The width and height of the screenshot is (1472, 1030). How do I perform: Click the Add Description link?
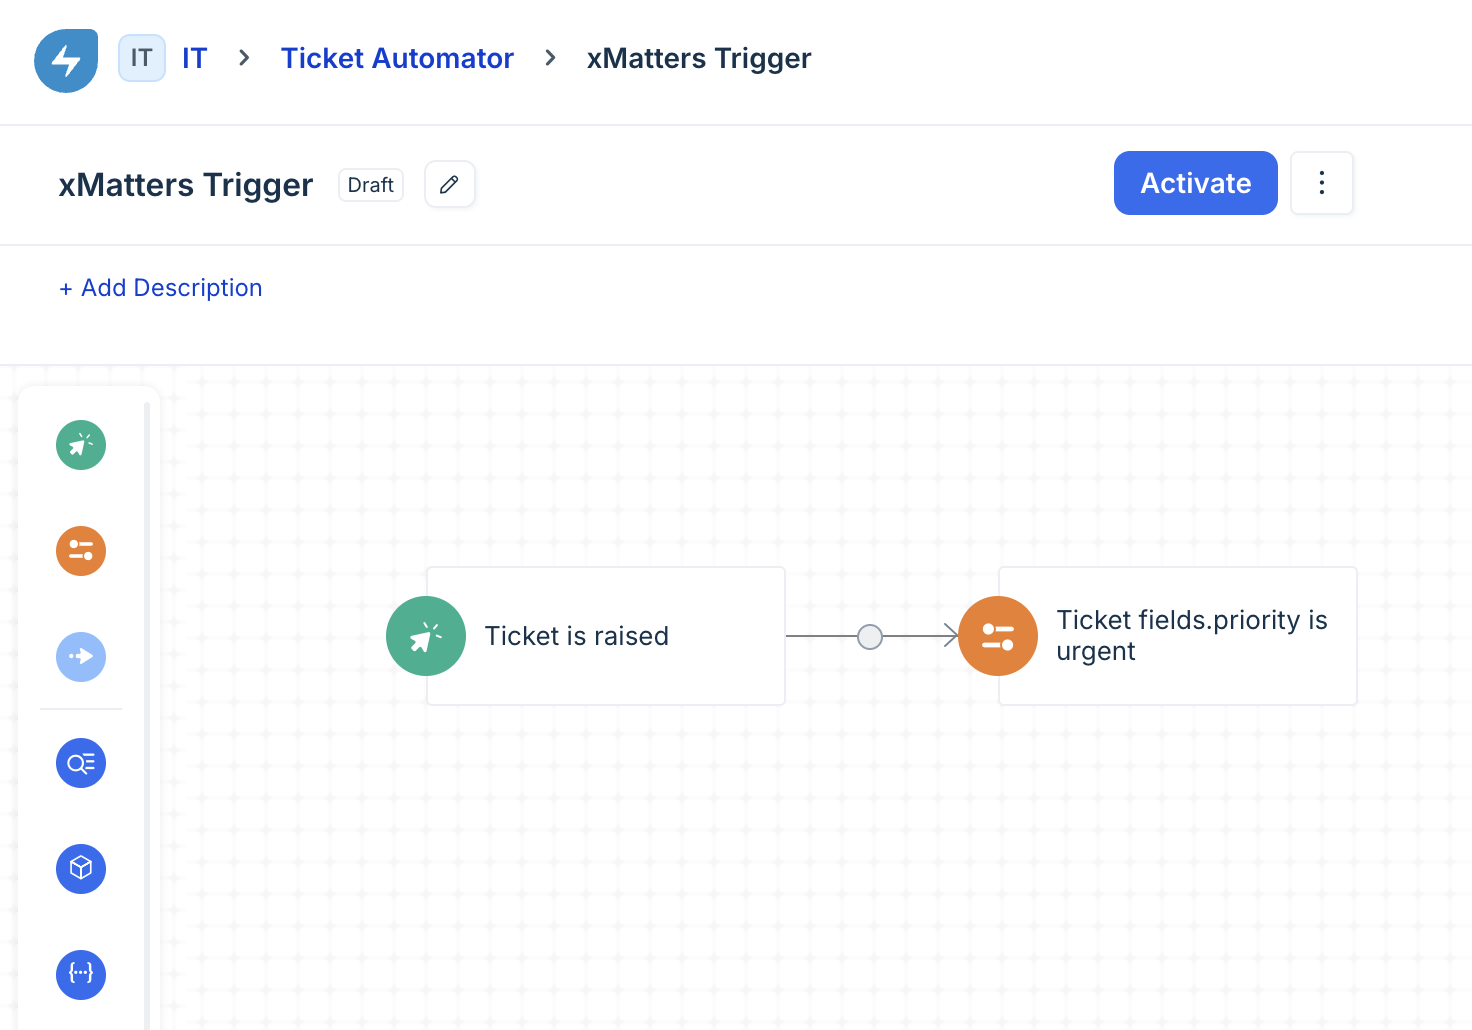(161, 288)
